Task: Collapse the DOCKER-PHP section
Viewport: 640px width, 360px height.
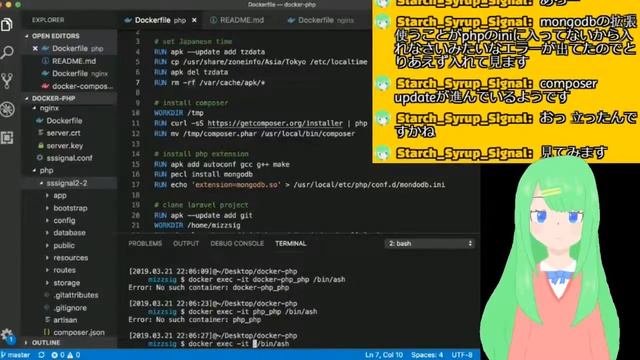Action: point(69,98)
